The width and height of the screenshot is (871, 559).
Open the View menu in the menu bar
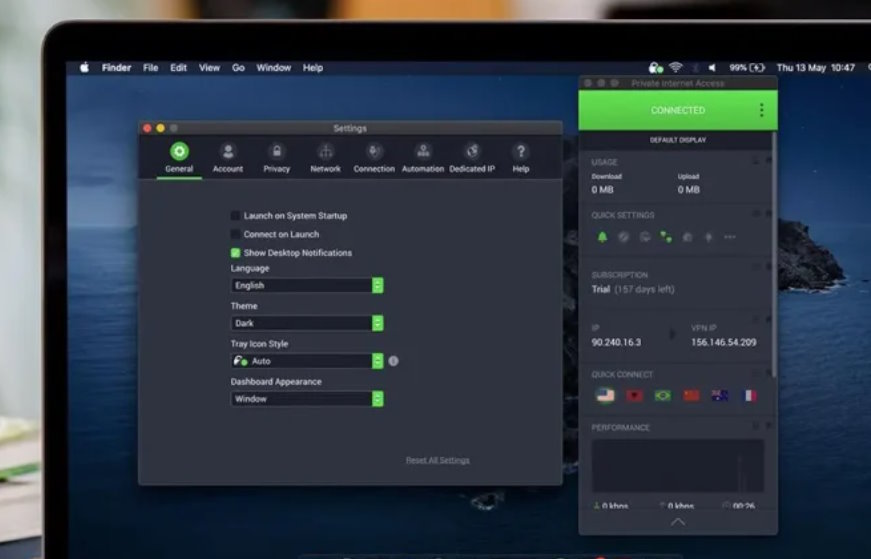(209, 68)
